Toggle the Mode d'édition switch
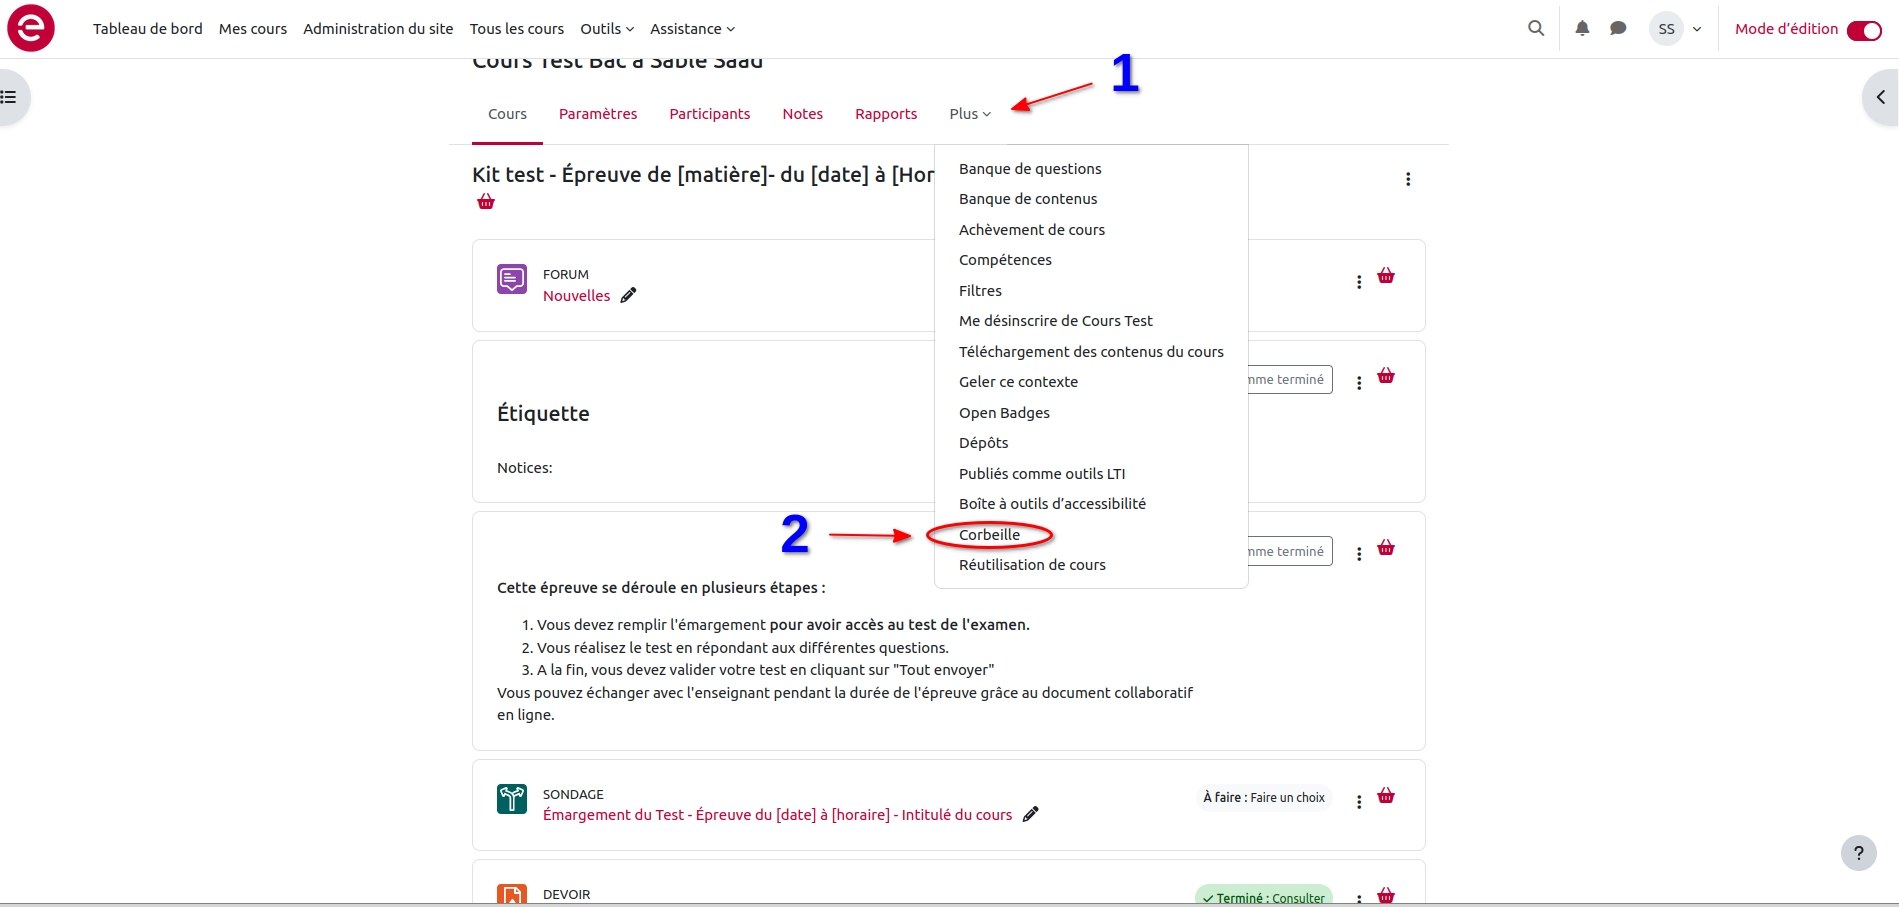 tap(1864, 30)
